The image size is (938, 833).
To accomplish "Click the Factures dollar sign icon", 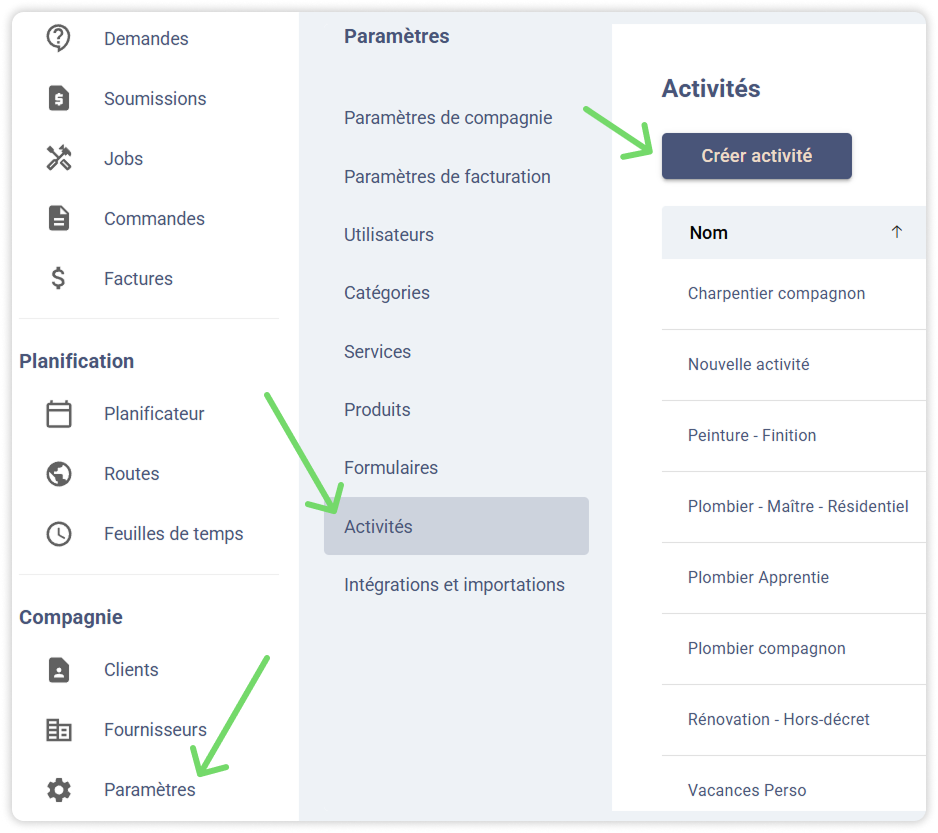I will coord(59,279).
